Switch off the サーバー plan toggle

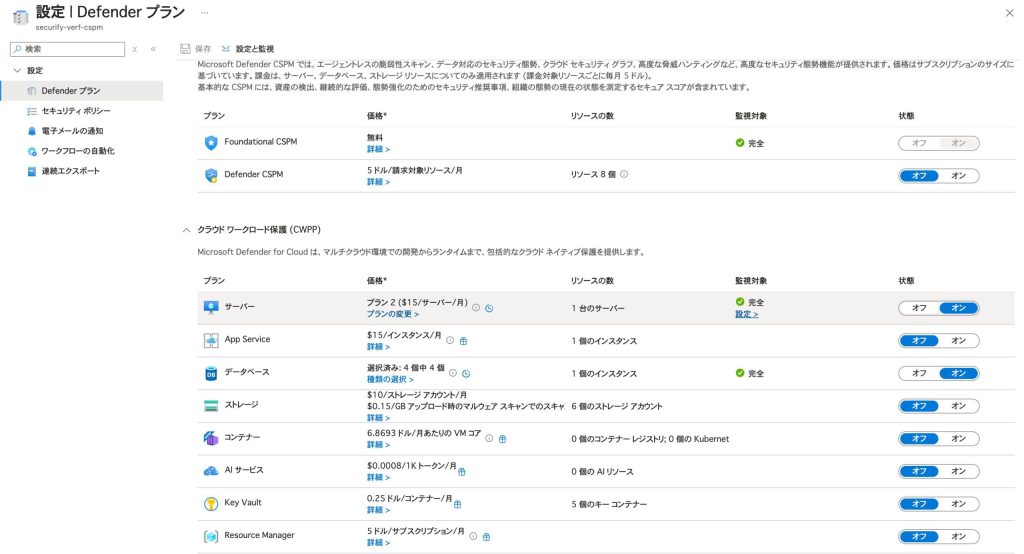pyautogui.click(x=919, y=308)
